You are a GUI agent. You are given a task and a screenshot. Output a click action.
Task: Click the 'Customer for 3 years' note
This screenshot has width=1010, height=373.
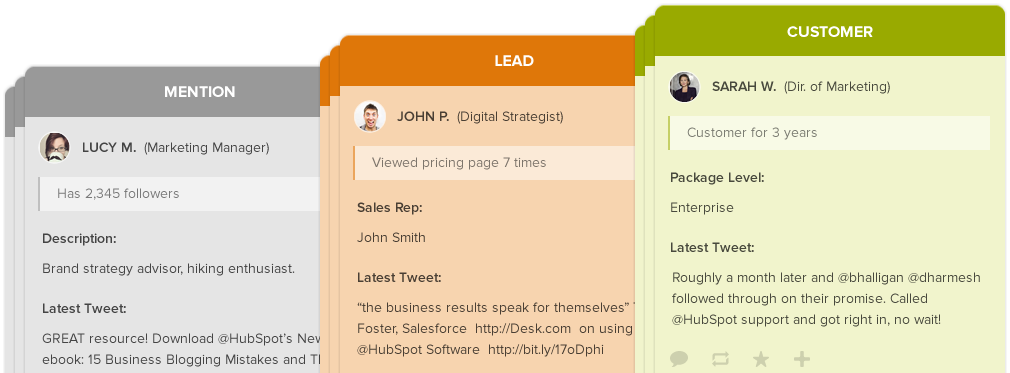point(829,133)
